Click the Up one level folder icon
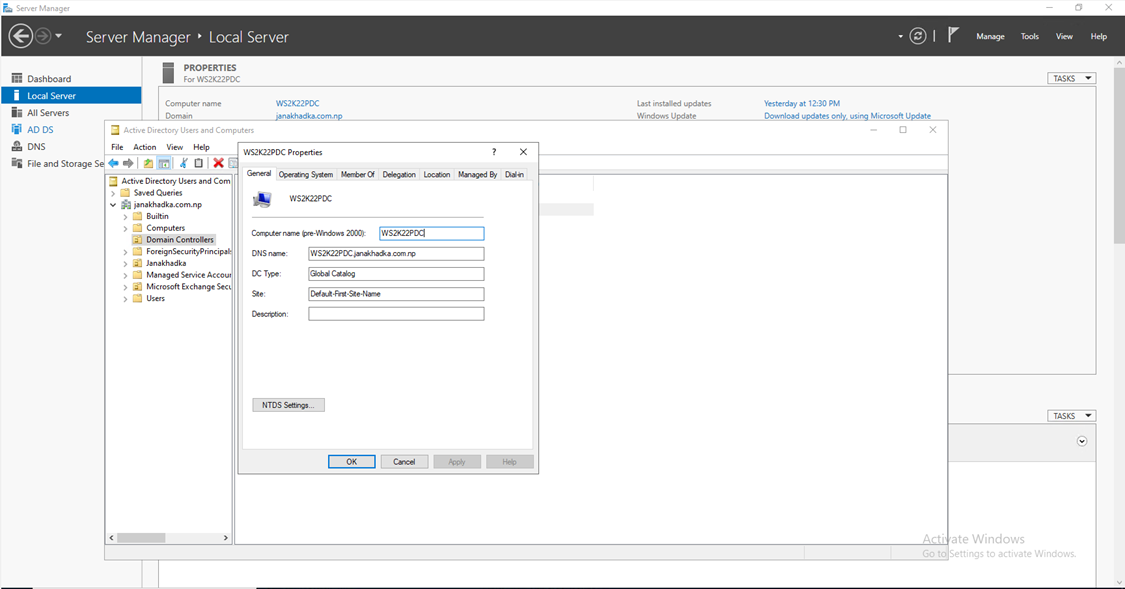The width and height of the screenshot is (1125, 589). (148, 163)
